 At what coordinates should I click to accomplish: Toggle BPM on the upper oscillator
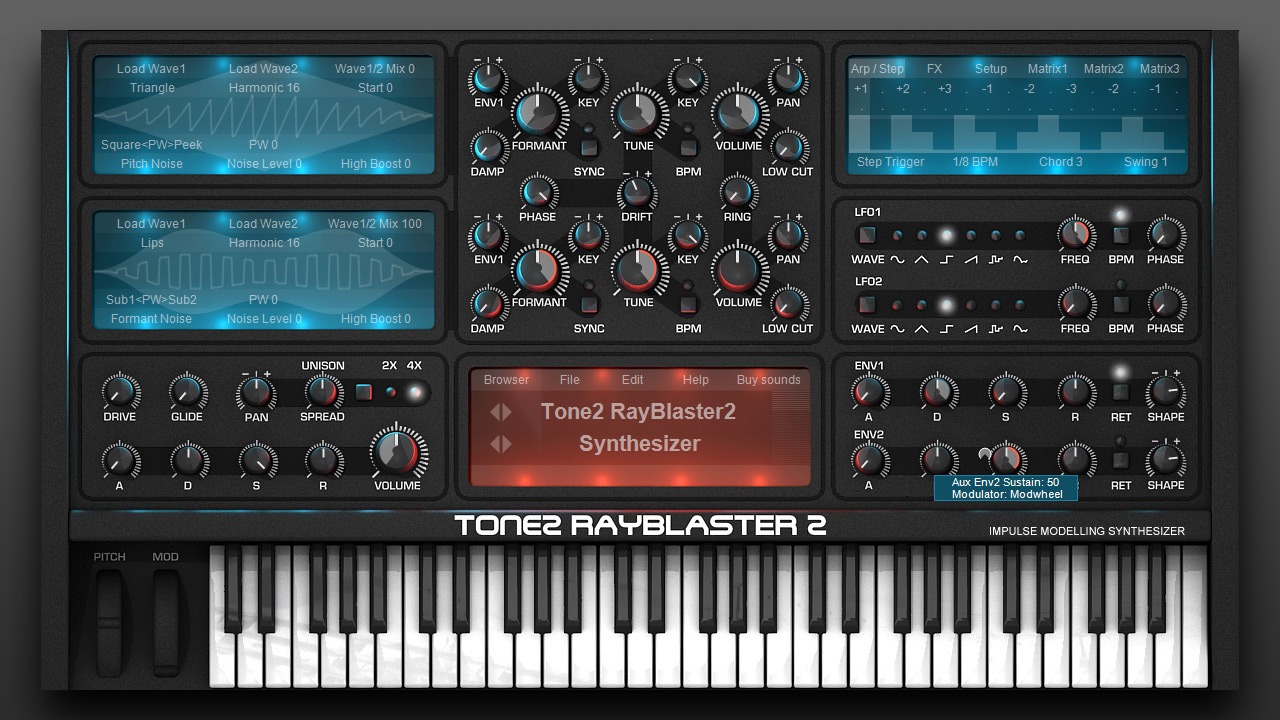(688, 148)
